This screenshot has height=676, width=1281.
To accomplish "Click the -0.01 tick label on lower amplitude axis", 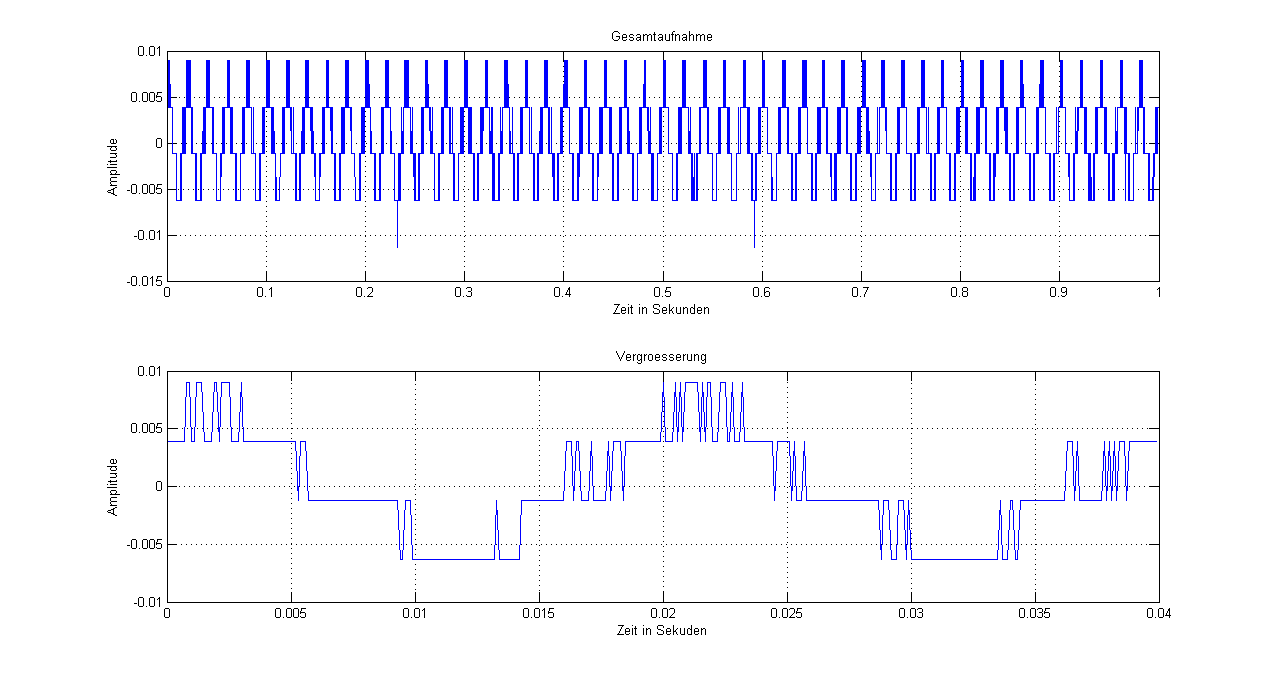I will [147, 602].
